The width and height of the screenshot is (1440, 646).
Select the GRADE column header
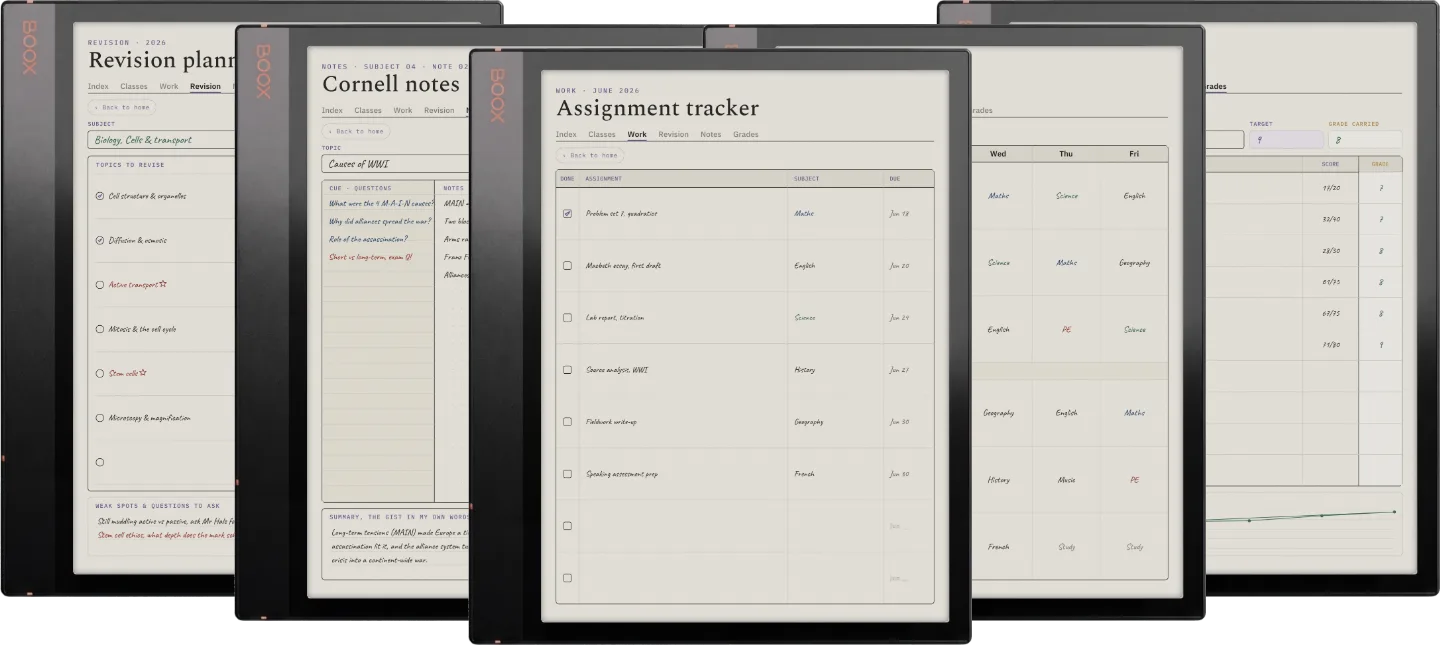point(1380,164)
